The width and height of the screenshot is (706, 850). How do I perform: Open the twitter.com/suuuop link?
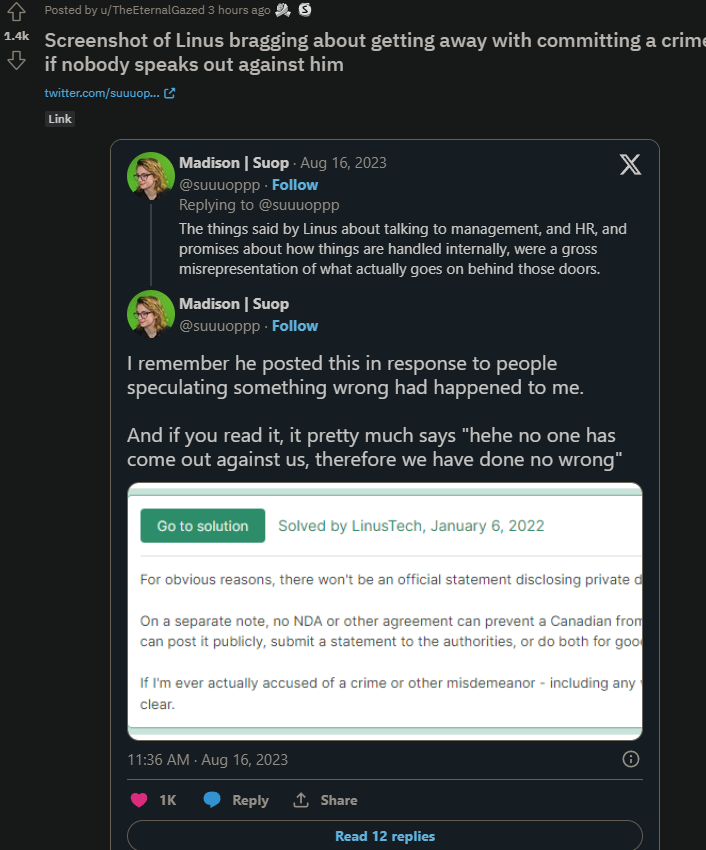pyautogui.click(x=101, y=93)
